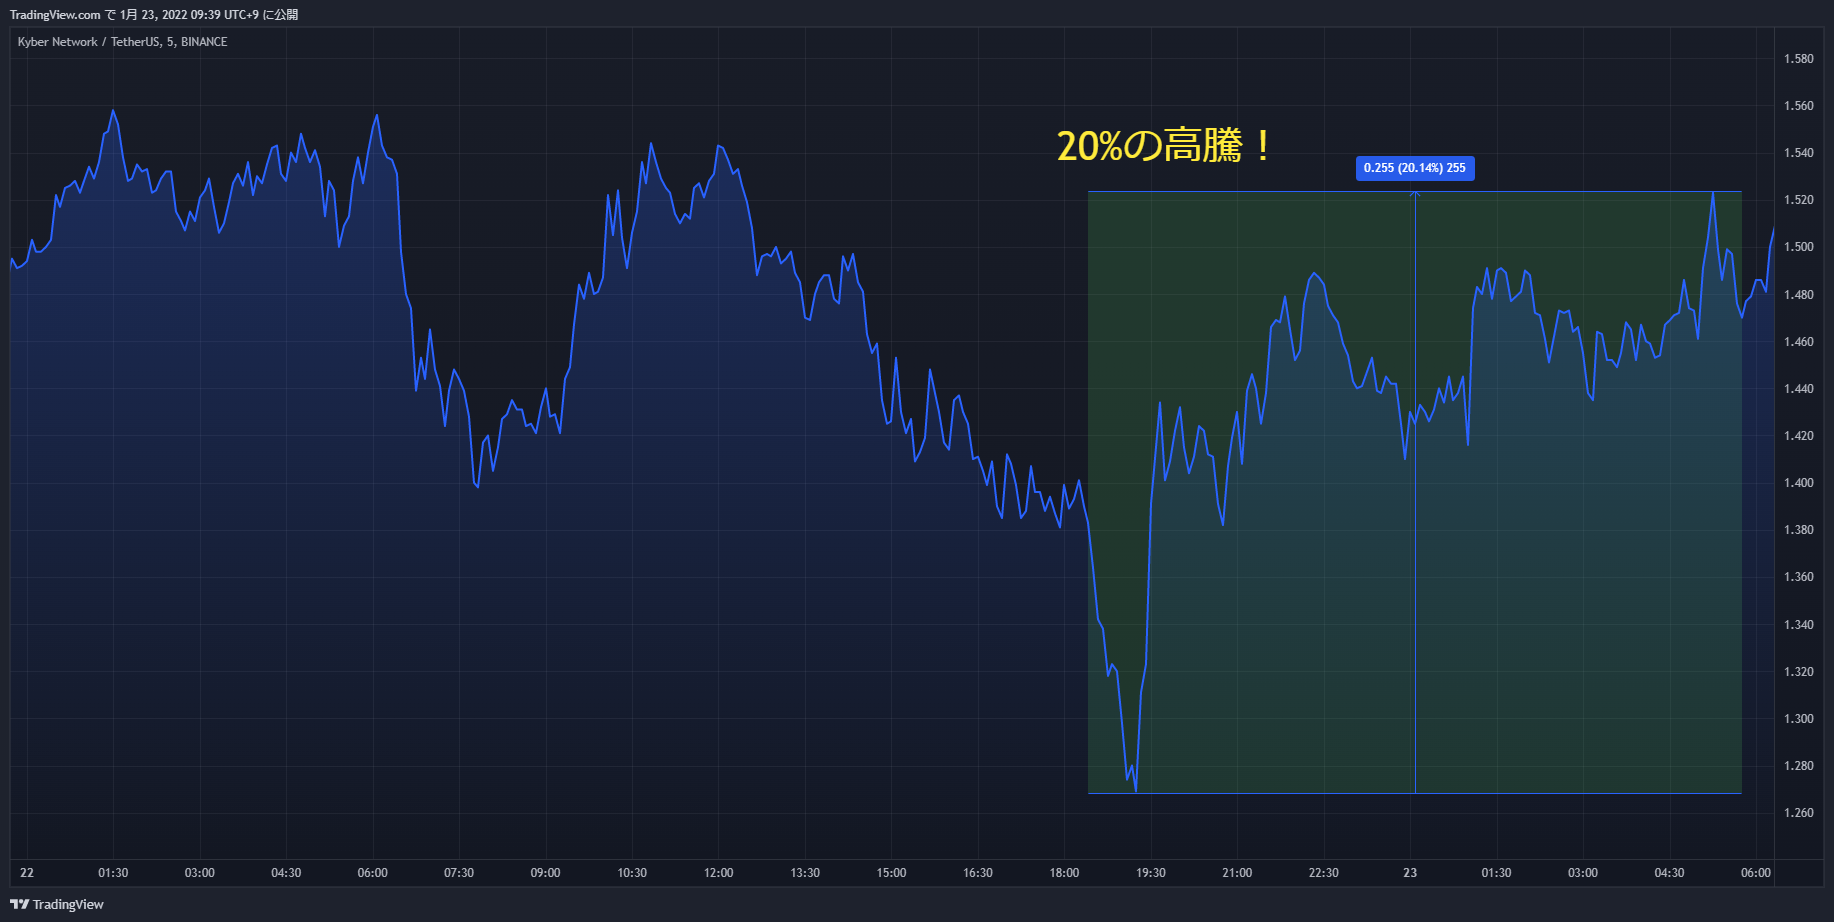Click the blue 0.255 (20.14%) 255 measurement label
1834x922 pixels.
[1415, 168]
